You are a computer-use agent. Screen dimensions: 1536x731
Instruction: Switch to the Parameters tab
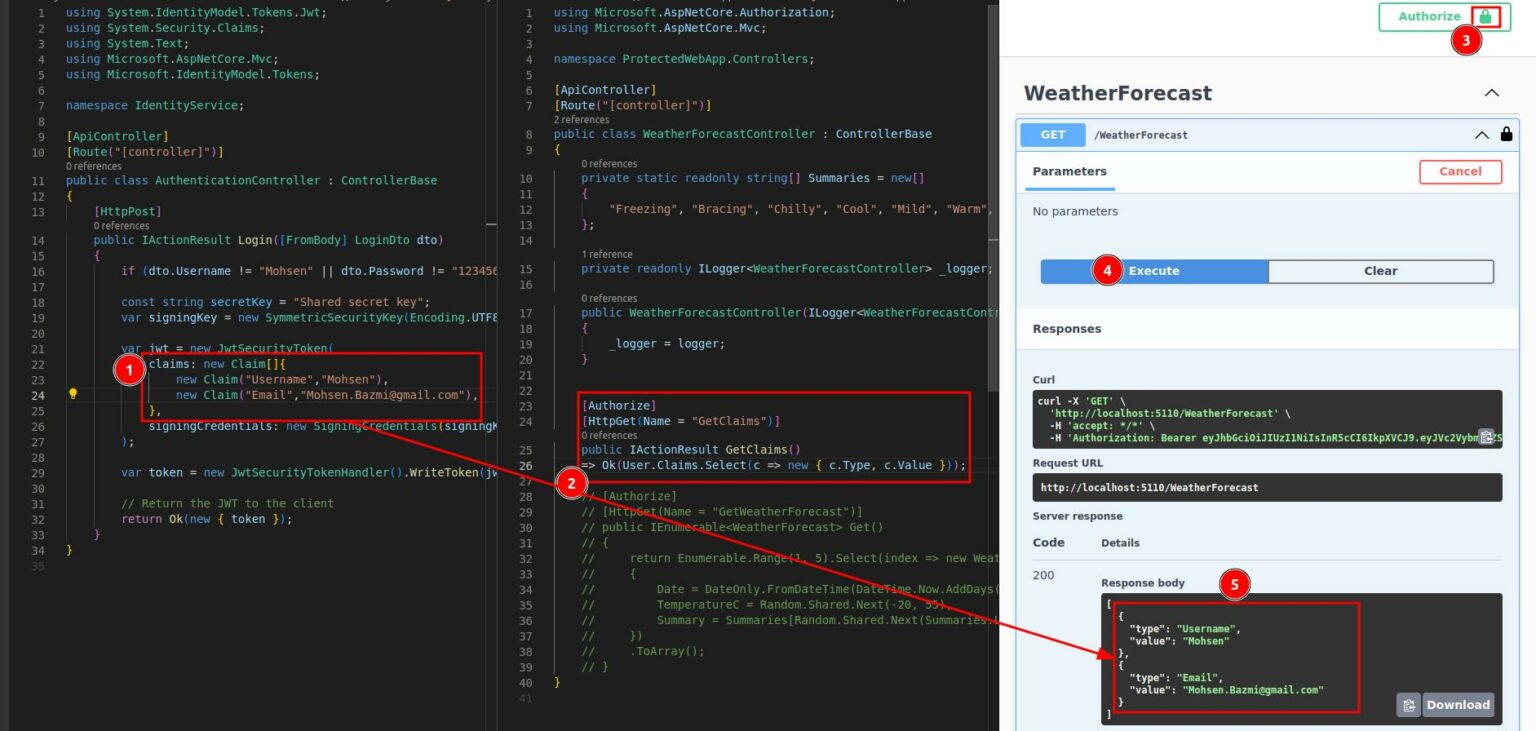(x=1069, y=171)
